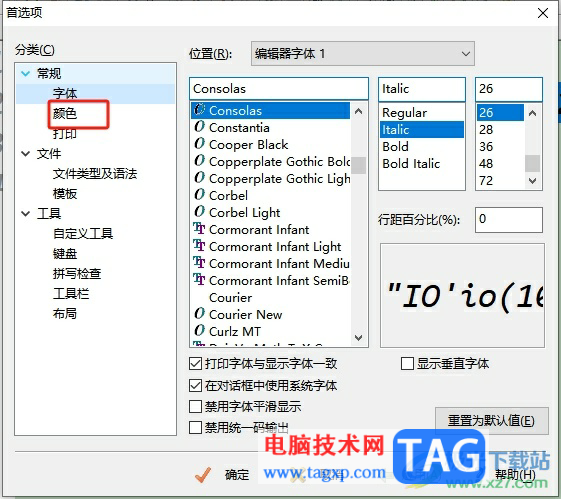
Task: Click the TrueType icon beside Cormorant Infant
Action: [x=199, y=229]
